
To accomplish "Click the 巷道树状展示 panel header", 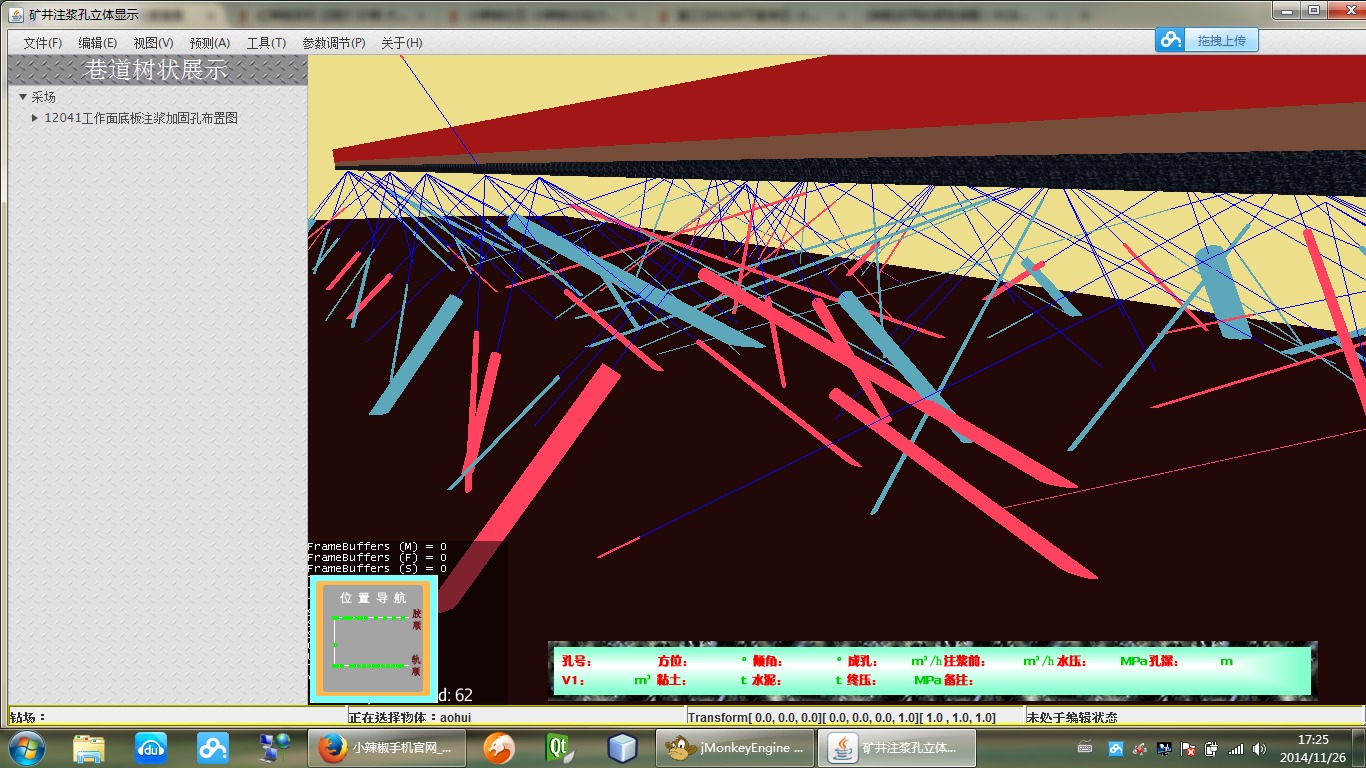I will click(x=157, y=69).
